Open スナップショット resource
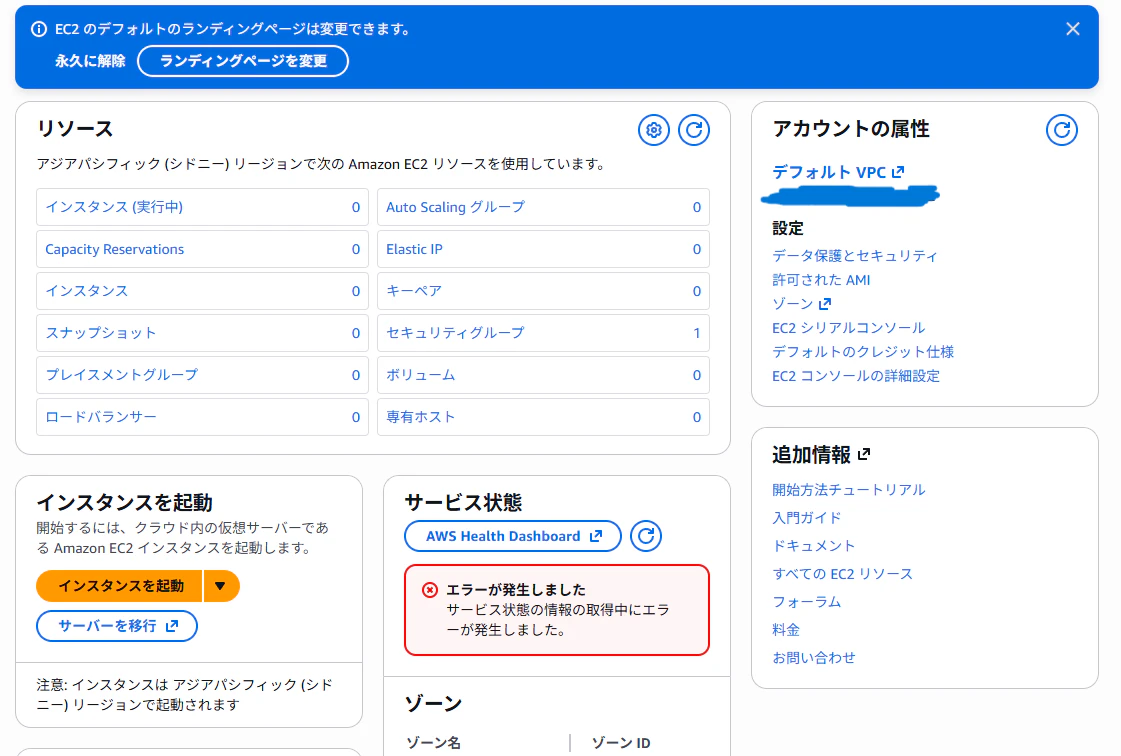This screenshot has height=756, width=1121. tap(202, 333)
